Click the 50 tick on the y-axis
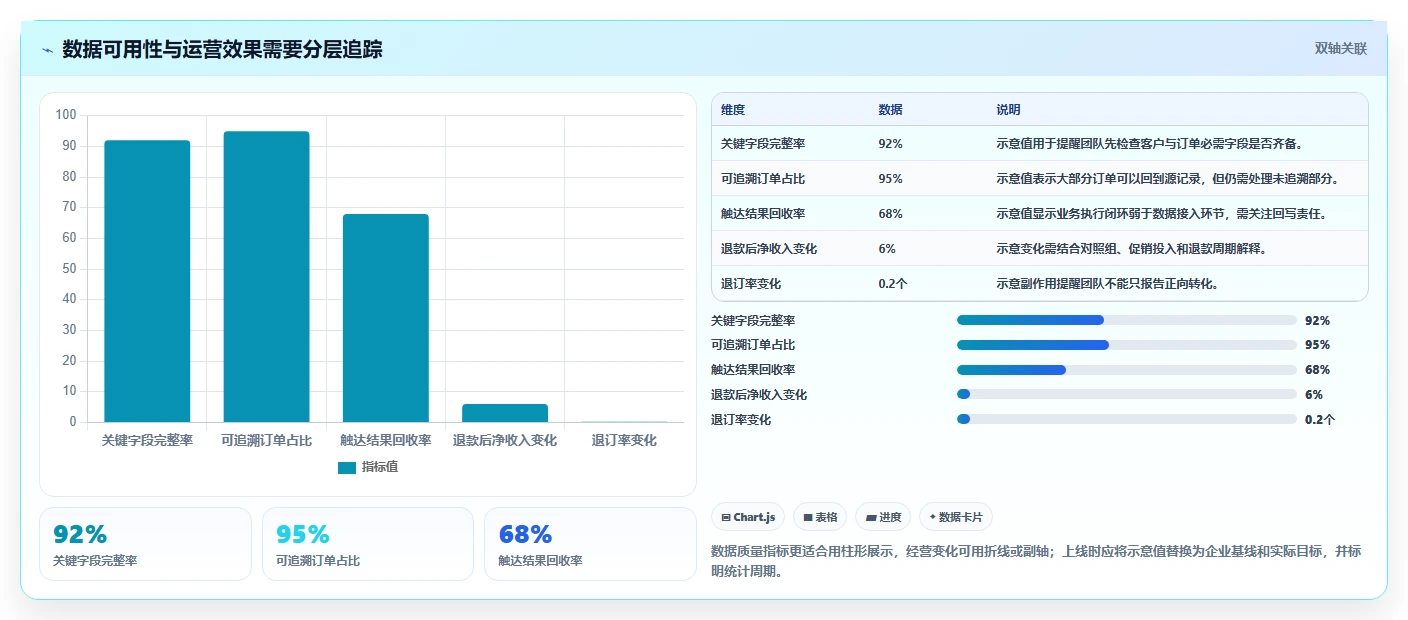This screenshot has width=1408, height=620. (69, 268)
